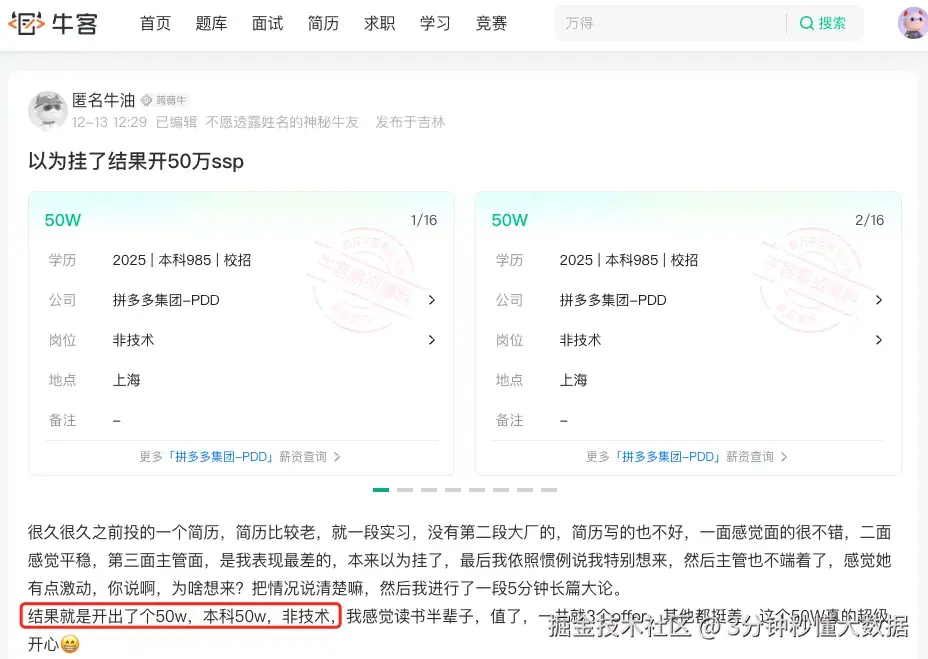The height and width of the screenshot is (659, 928).
Task: Click 拼多多集团-PDD company in card 2/16
Action: (613, 300)
